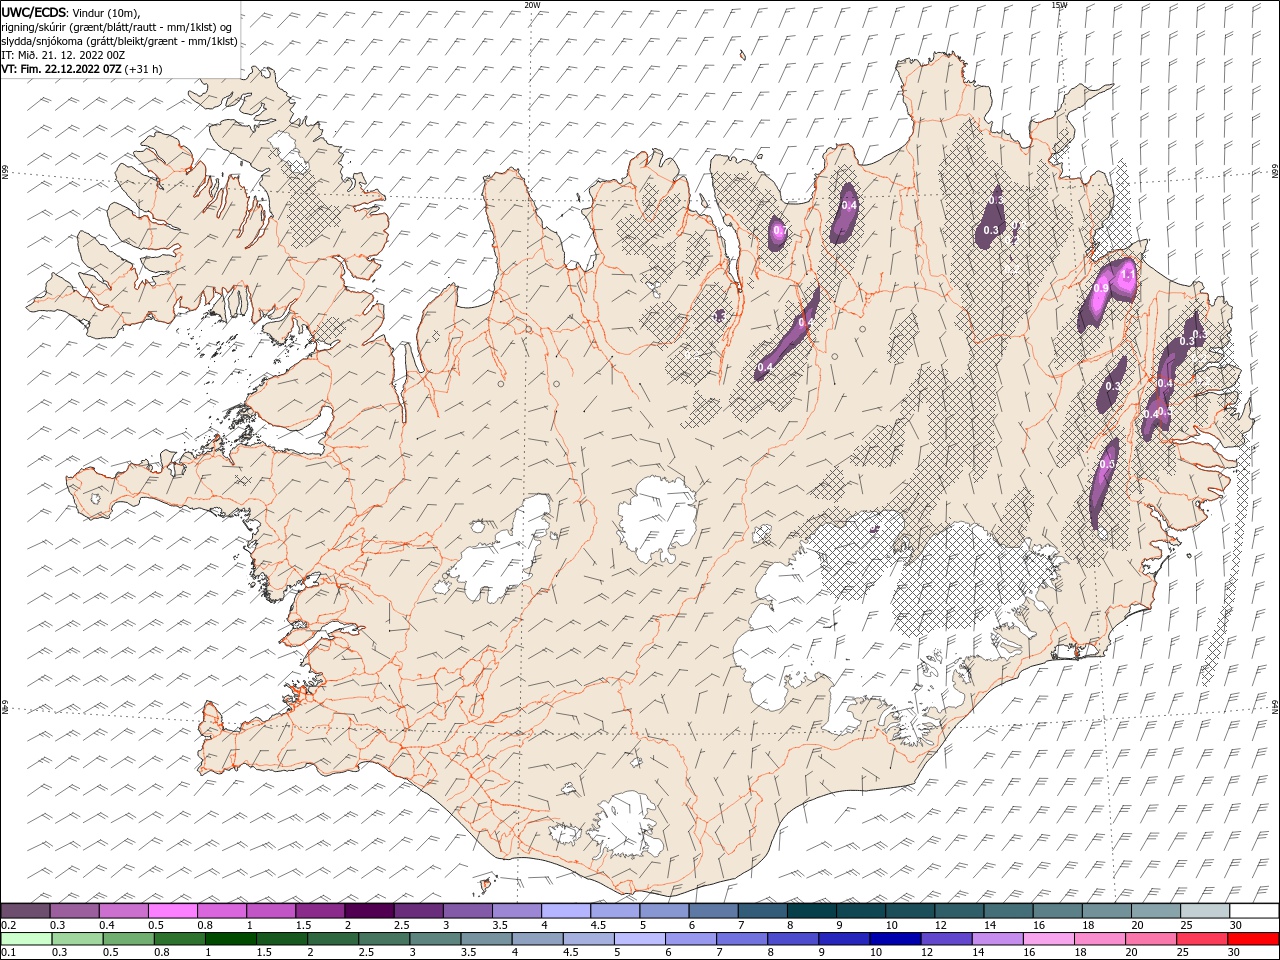1280x960 pixels.
Task: Click the Hofsjökull glacier in central Iceland
Action: (x=657, y=519)
